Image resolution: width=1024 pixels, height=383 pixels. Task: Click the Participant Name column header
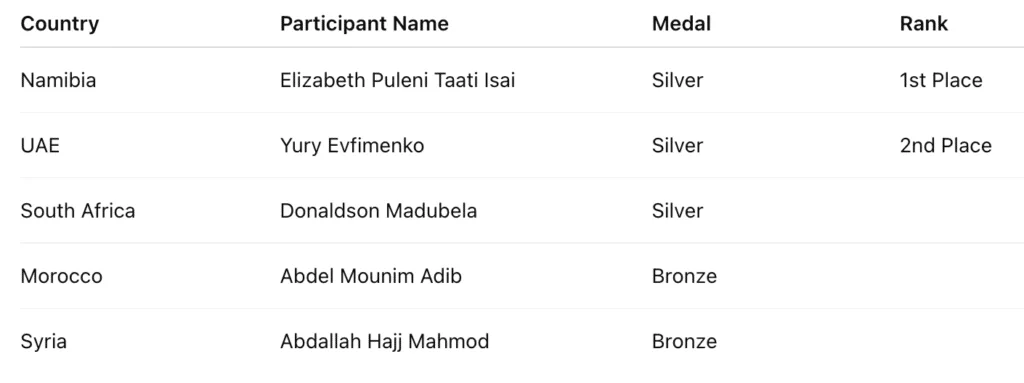364,24
